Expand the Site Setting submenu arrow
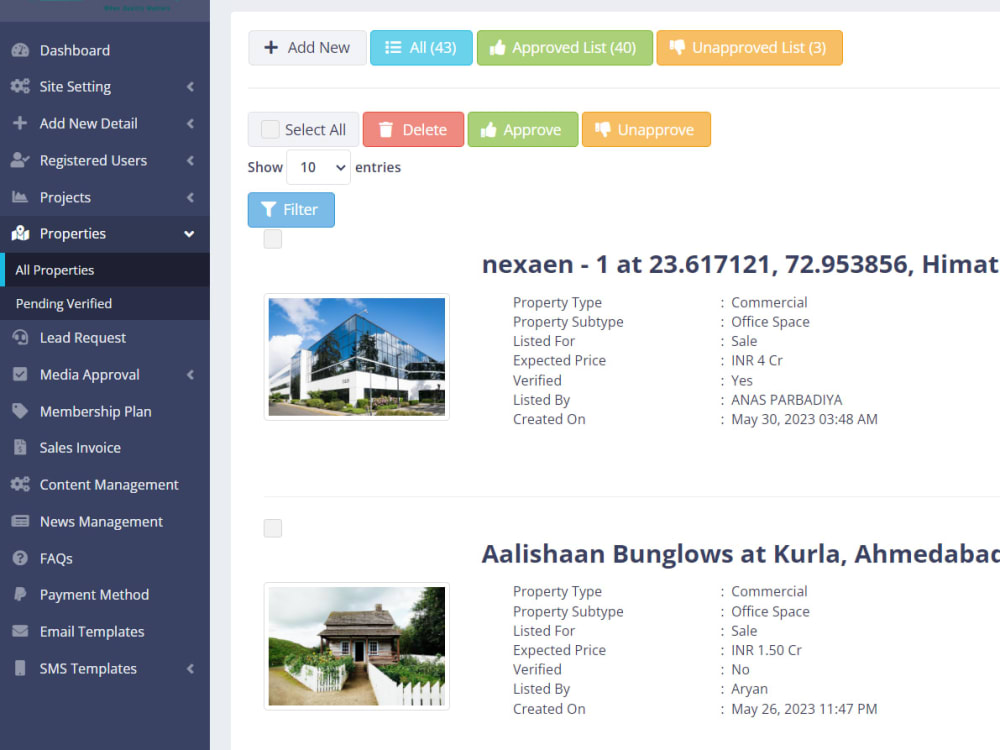Image resolution: width=1000 pixels, height=750 pixels. coord(190,86)
